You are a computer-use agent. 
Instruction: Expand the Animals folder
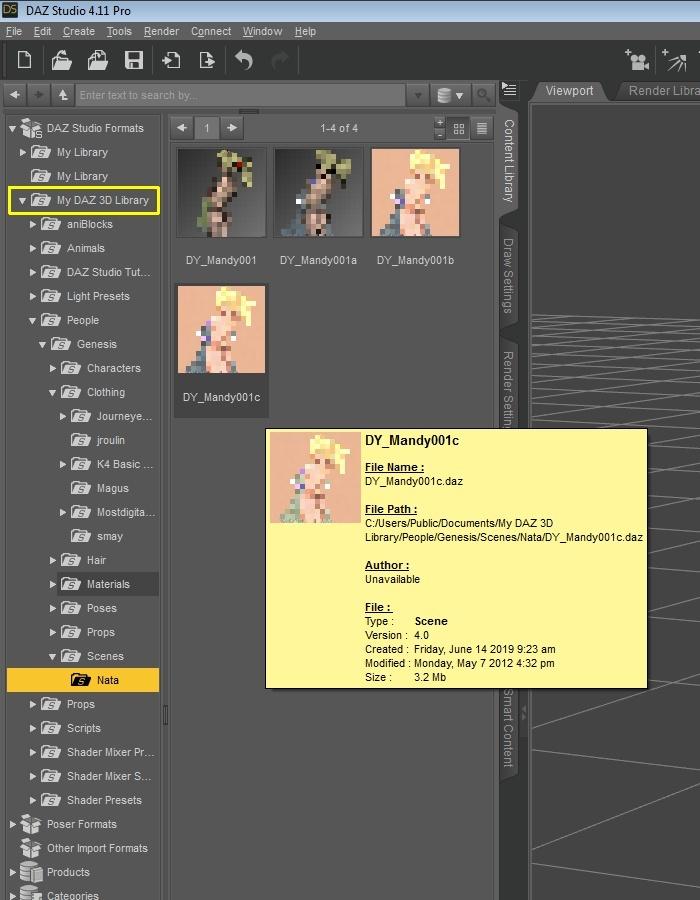click(33, 249)
